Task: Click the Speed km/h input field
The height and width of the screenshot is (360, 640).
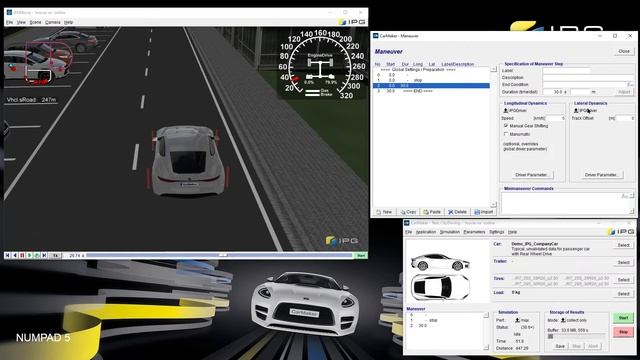Action: (x=556, y=118)
